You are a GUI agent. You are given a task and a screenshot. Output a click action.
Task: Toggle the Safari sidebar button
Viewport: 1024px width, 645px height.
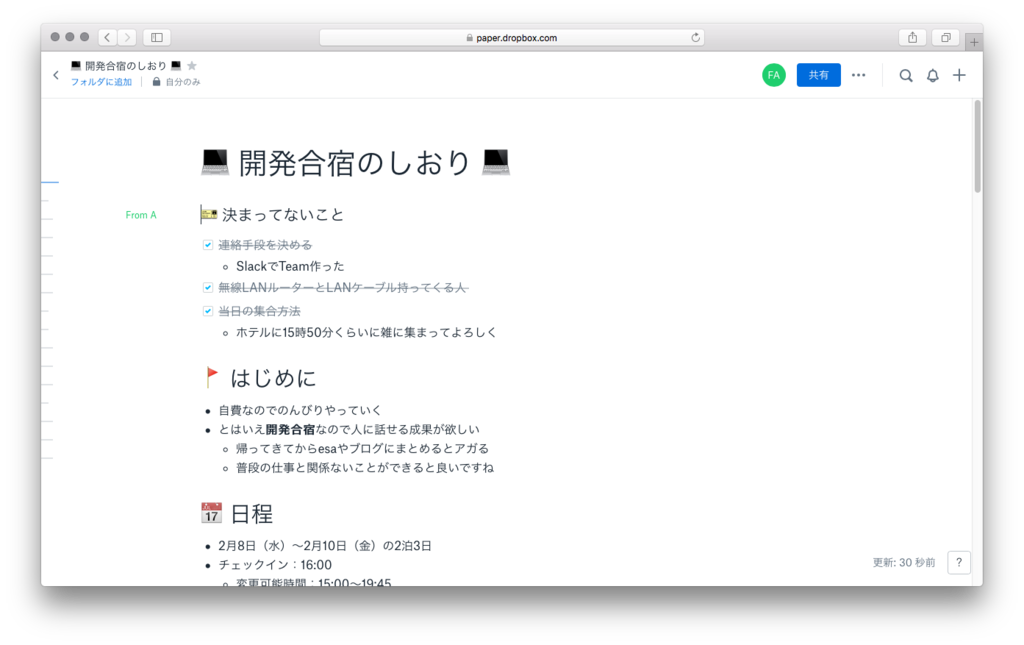[157, 37]
